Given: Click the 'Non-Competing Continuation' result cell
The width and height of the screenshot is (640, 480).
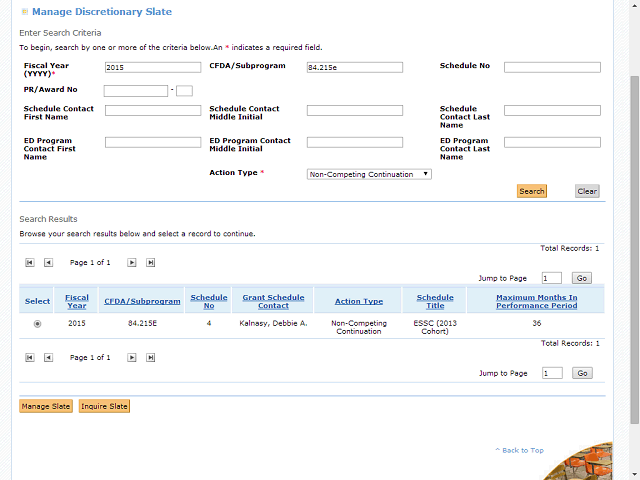Looking at the screenshot, I should click(359, 327).
